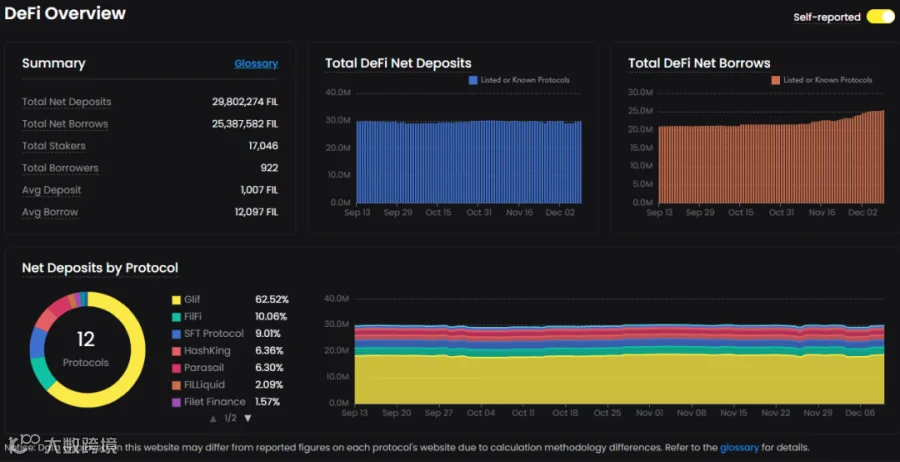Click Net Deposits by Protocol heading
Viewport: 900px width, 462px height.
click(100, 268)
